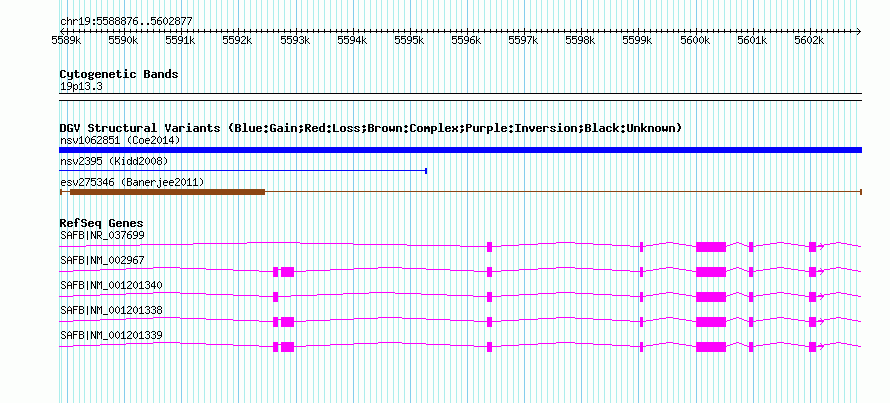Select the SAFB|NM_002967 transcript label
Screen dimensions: 890x403
pyautogui.click(x=102, y=260)
